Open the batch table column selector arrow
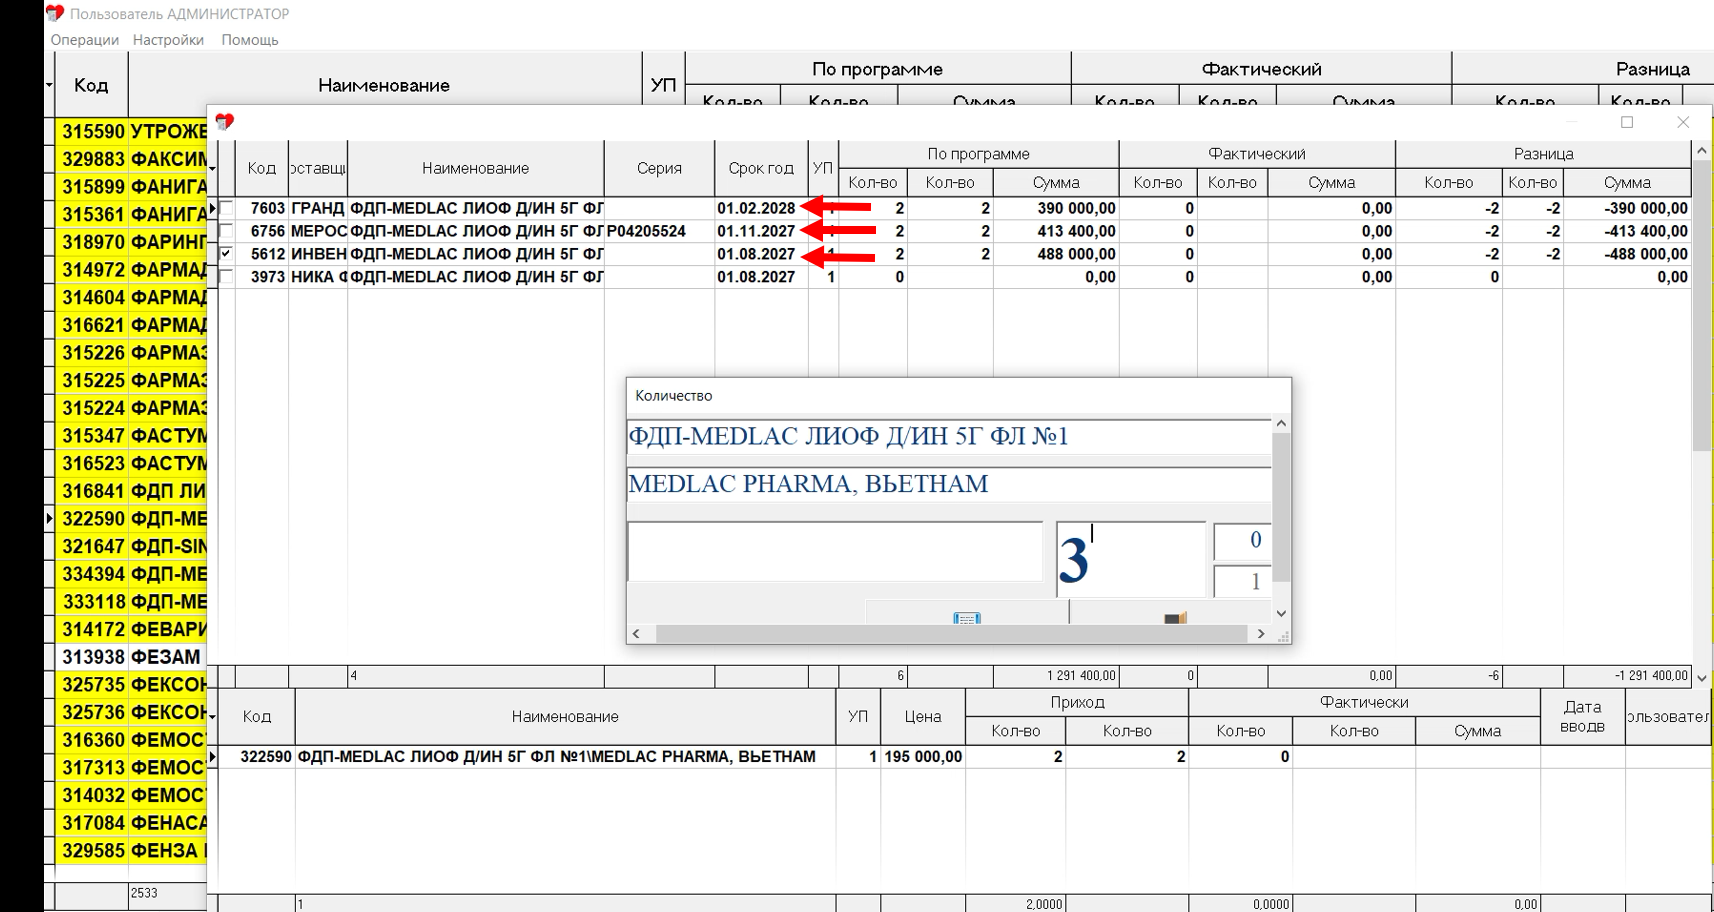1714x912 pixels. [212, 168]
